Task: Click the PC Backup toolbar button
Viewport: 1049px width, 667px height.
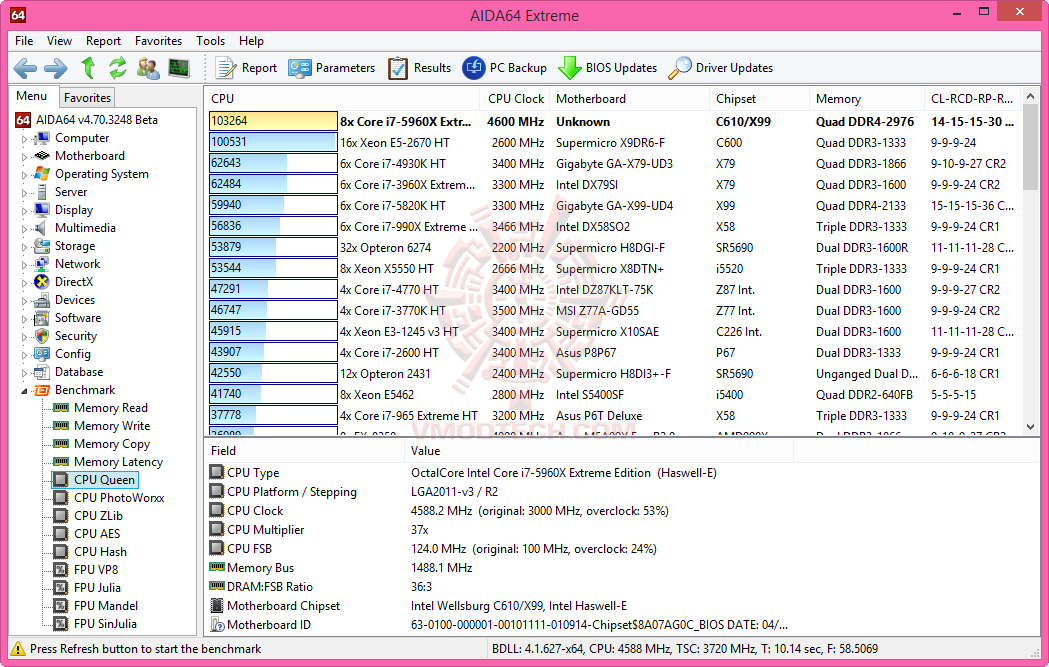Action: point(504,68)
